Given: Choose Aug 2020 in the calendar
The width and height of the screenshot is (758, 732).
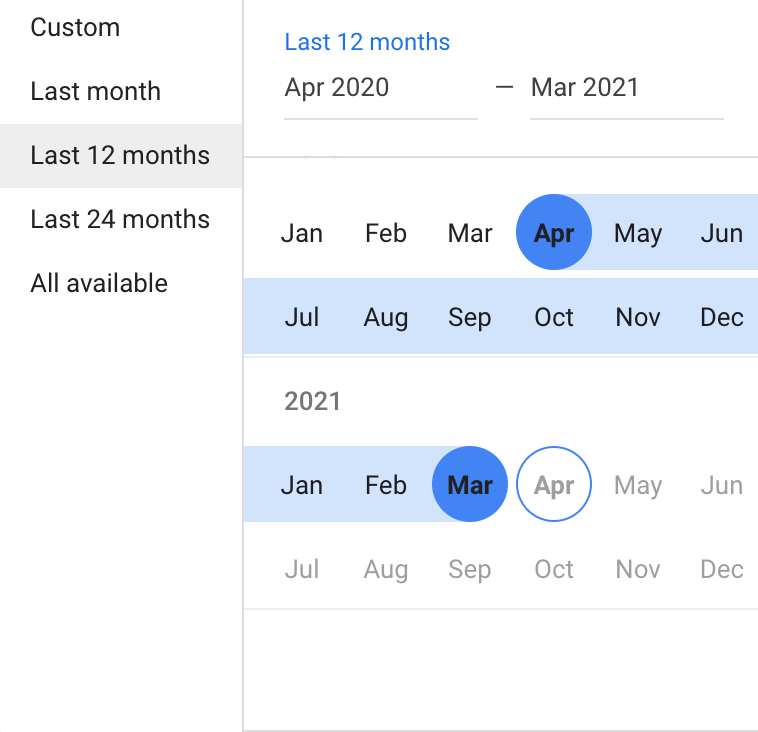Looking at the screenshot, I should pos(385,317).
